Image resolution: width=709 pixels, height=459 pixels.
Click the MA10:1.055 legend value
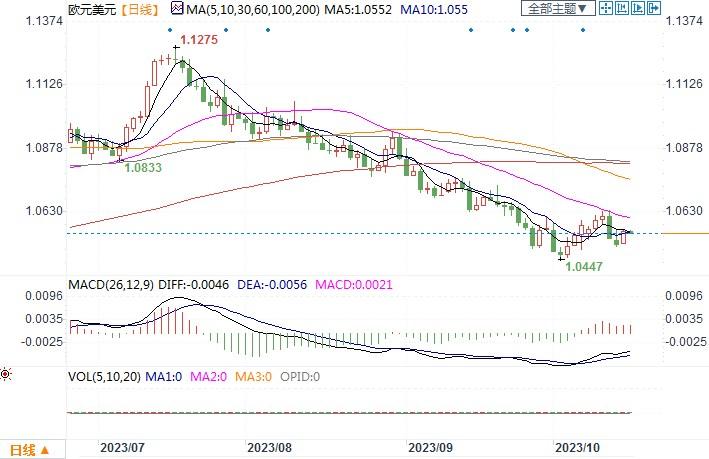tap(434, 9)
